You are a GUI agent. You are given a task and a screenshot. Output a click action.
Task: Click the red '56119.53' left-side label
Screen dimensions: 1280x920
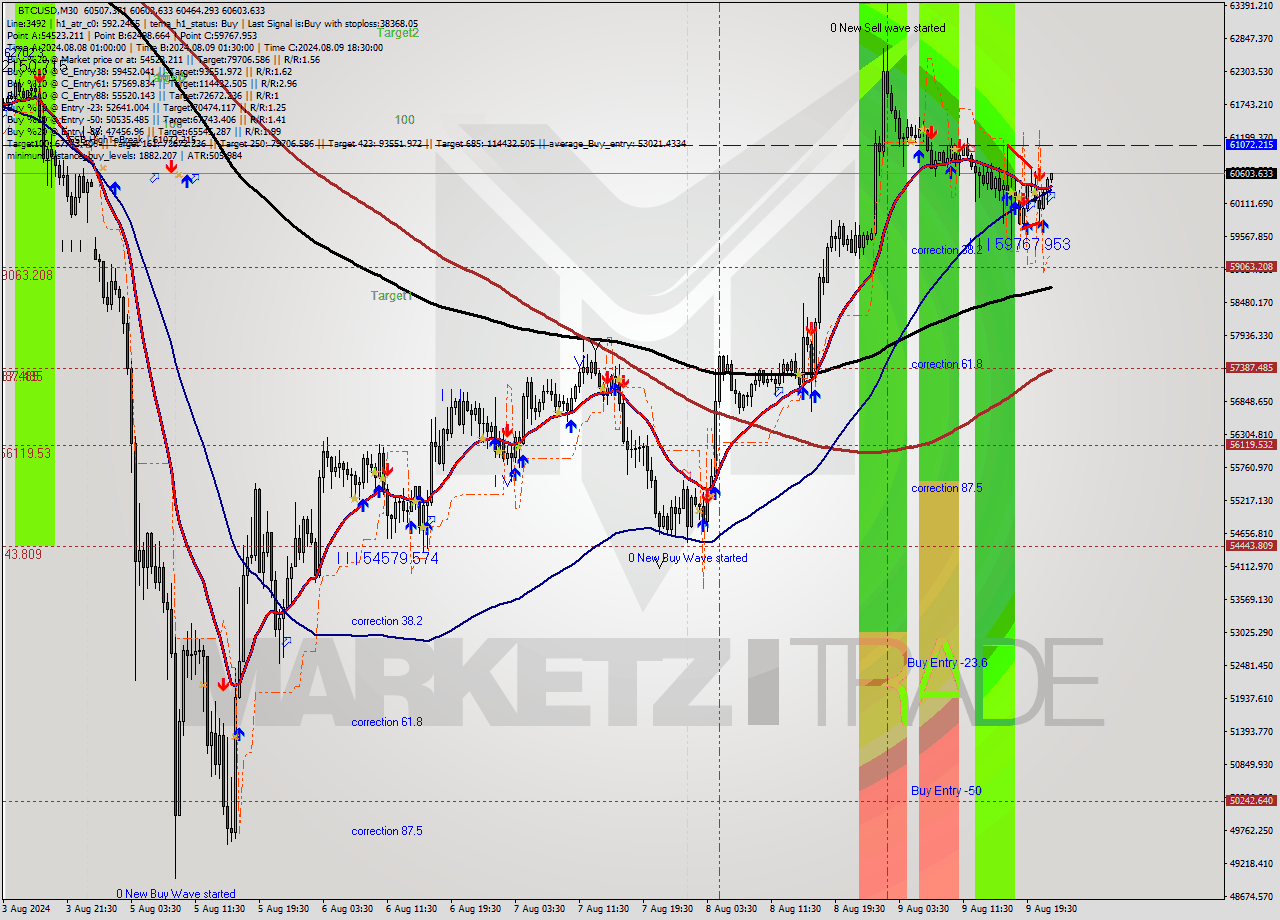click(26, 453)
